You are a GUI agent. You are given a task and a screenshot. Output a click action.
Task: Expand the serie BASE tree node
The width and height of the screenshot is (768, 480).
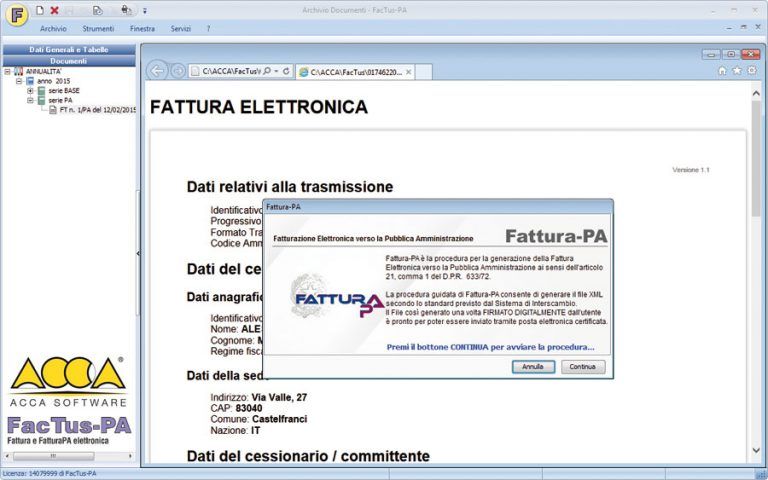[30, 91]
